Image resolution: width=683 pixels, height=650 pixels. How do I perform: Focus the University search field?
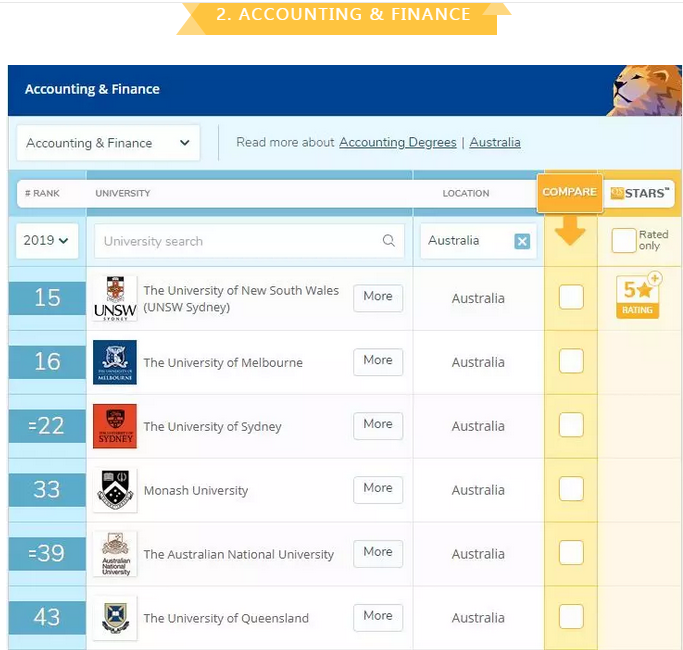(249, 241)
